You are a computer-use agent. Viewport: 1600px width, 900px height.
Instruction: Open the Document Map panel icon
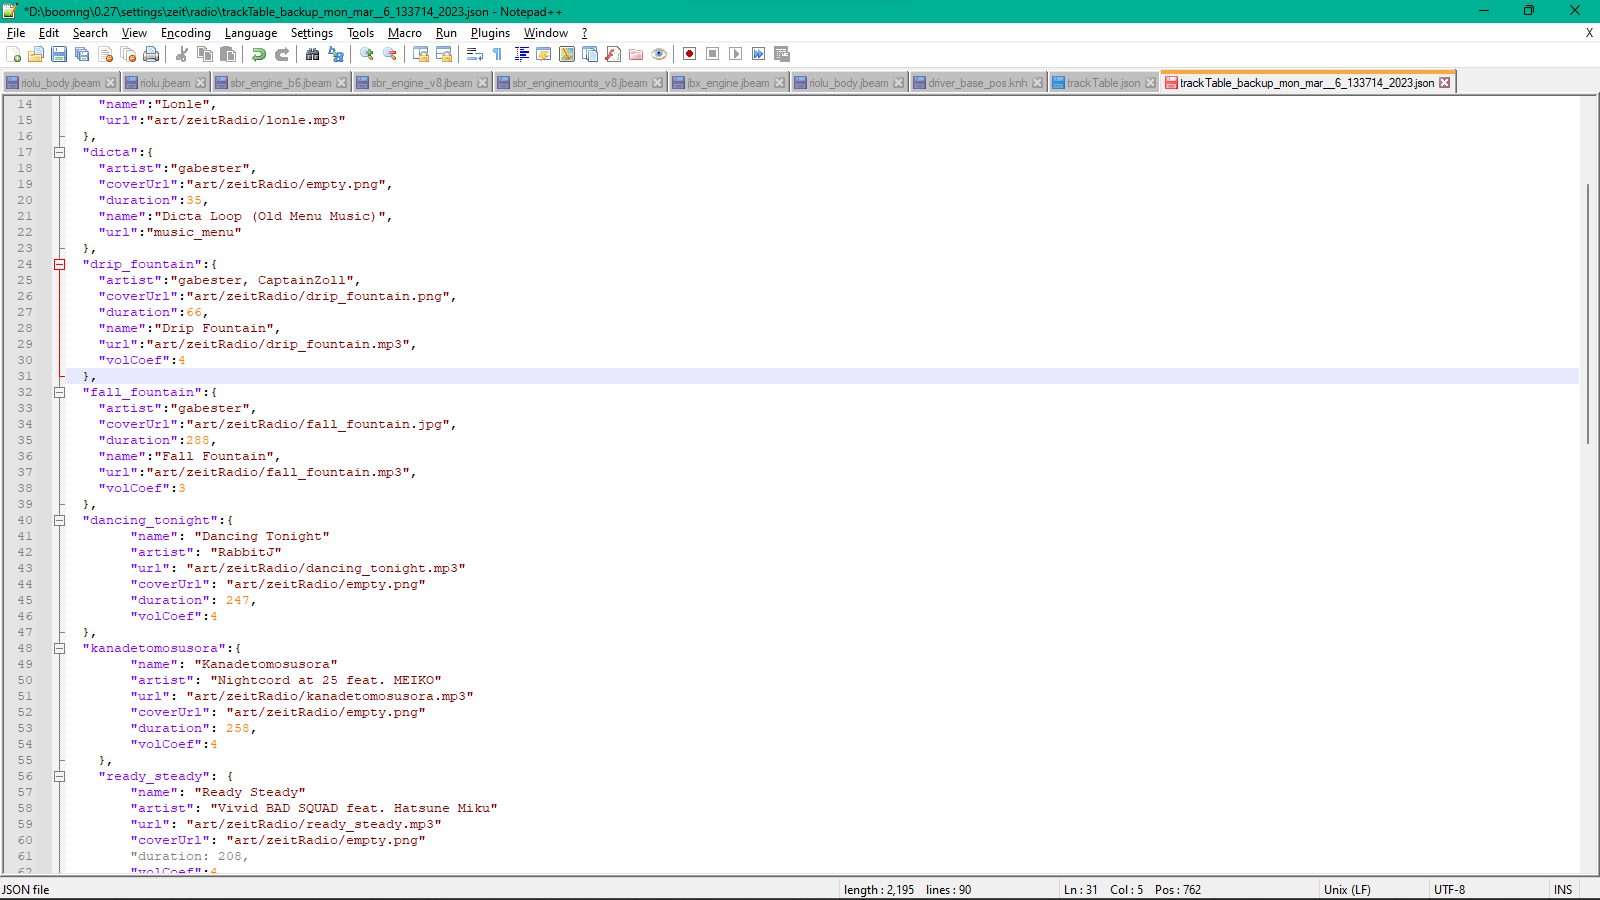[x=567, y=54]
